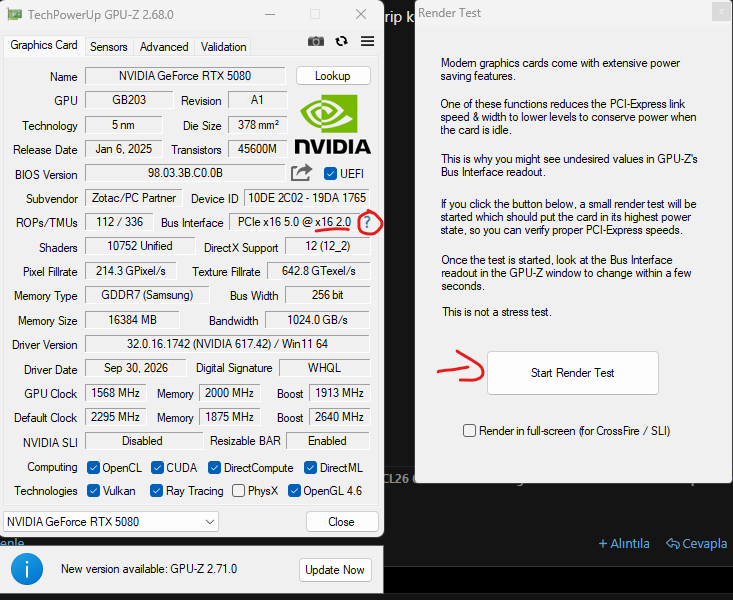Click the GPU Clock field 1568 MHz

[x=115, y=393]
